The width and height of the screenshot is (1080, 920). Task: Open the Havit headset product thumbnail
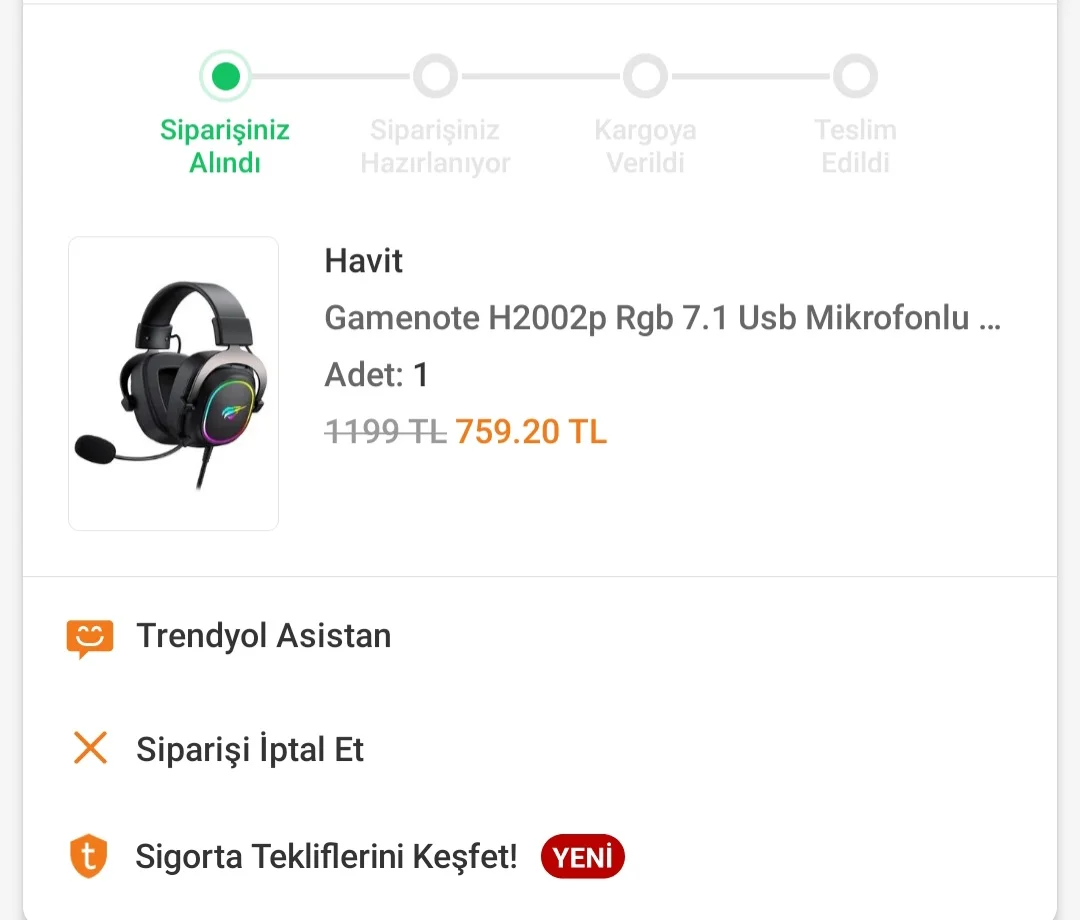click(x=173, y=383)
